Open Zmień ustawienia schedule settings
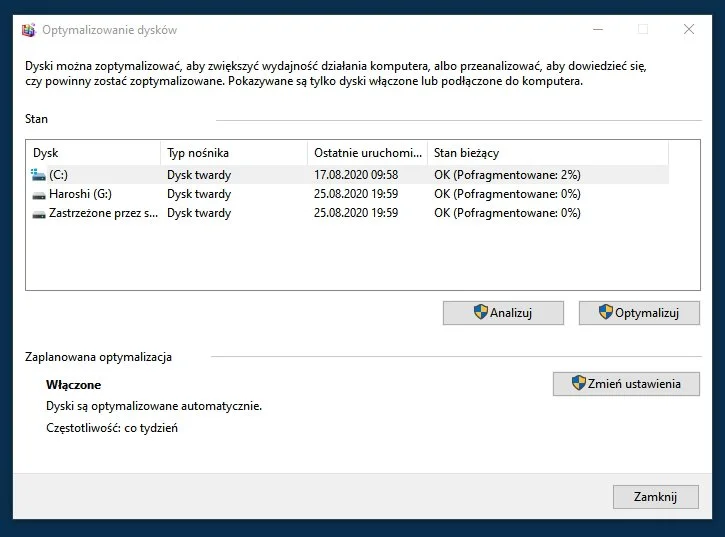Viewport: 725px width, 537px height. pos(626,384)
